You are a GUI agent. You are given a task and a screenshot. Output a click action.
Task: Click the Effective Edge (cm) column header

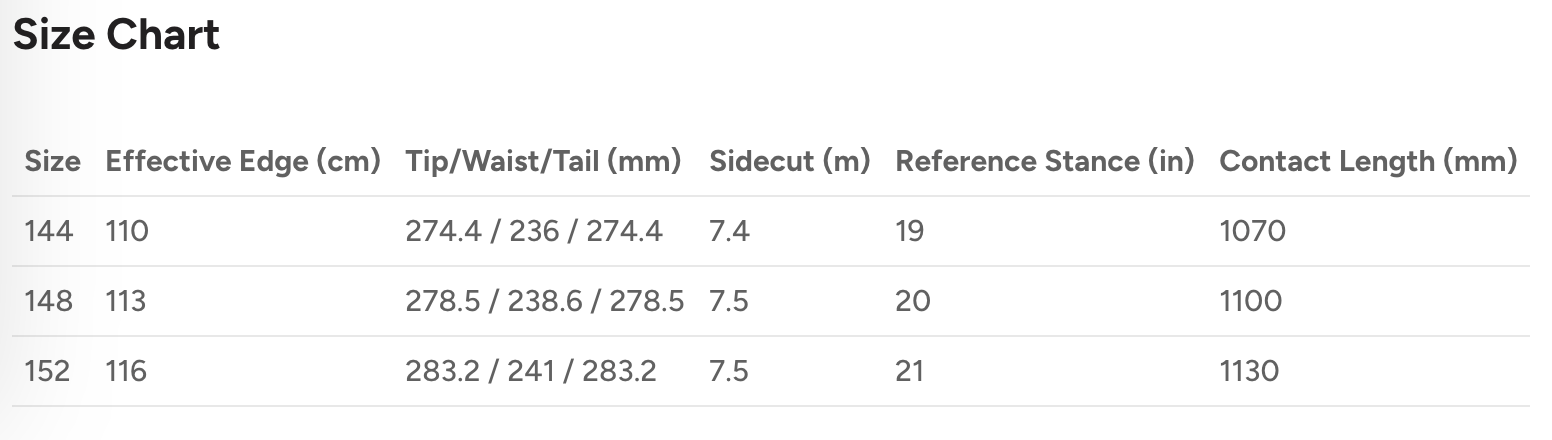pos(243,161)
